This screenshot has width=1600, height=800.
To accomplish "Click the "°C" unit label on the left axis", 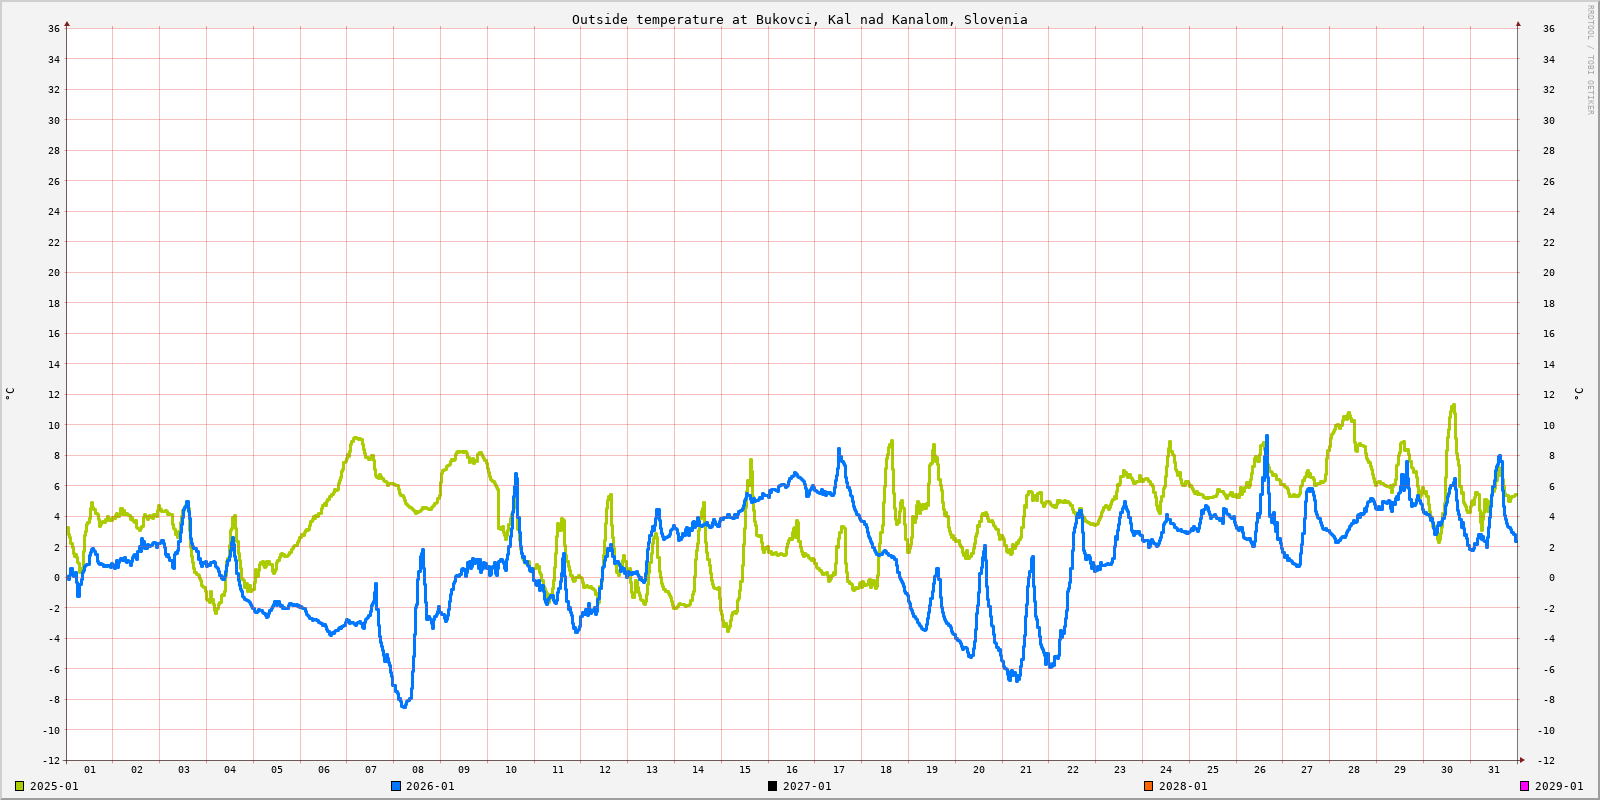I will [x=10, y=394].
